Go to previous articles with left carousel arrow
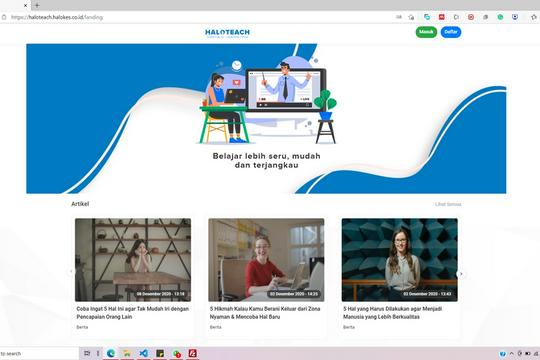This screenshot has width=540, height=360. coord(71,271)
